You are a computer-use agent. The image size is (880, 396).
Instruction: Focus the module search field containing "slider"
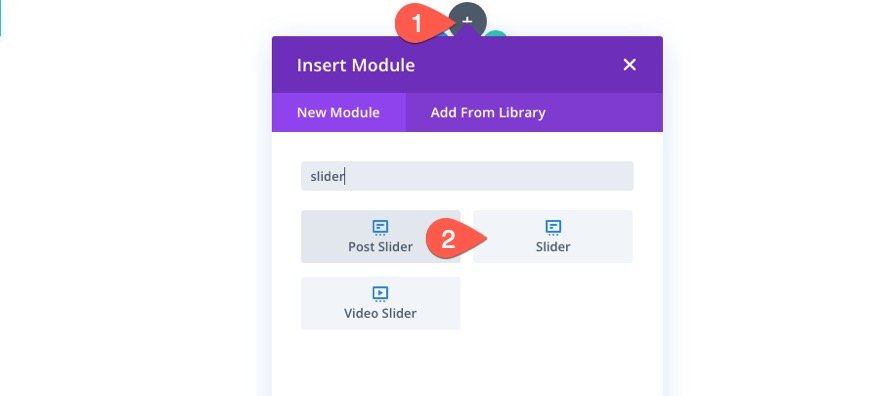467,176
